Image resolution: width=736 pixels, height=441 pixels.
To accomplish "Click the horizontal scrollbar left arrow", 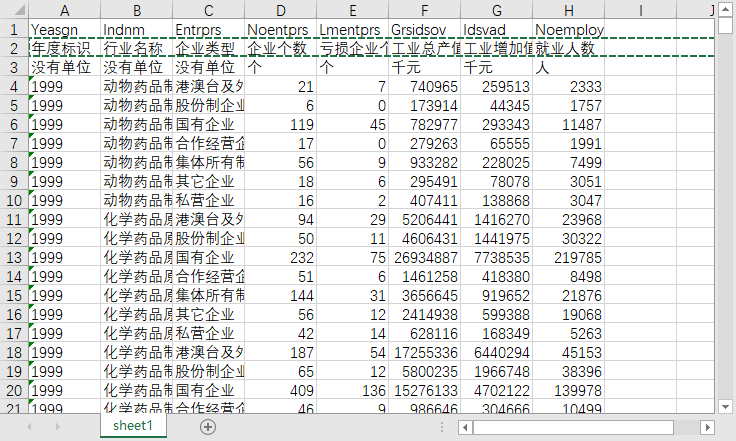I will (465, 427).
